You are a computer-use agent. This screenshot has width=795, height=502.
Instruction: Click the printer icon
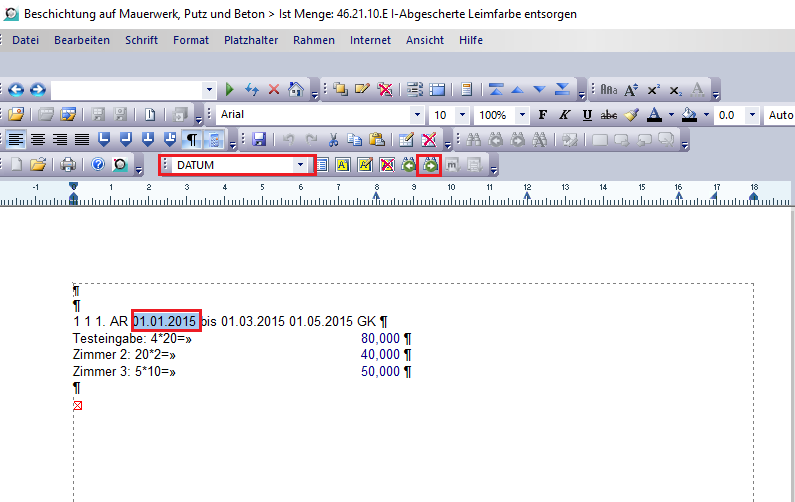(x=68, y=165)
